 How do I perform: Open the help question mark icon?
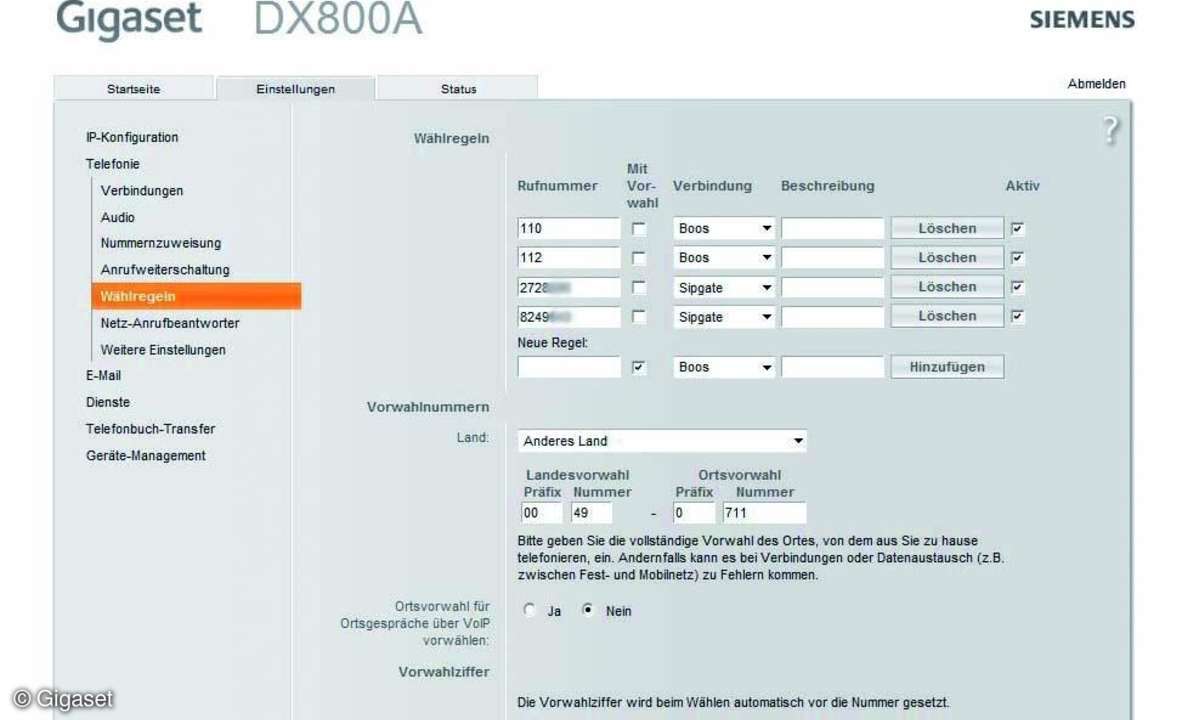1110,130
